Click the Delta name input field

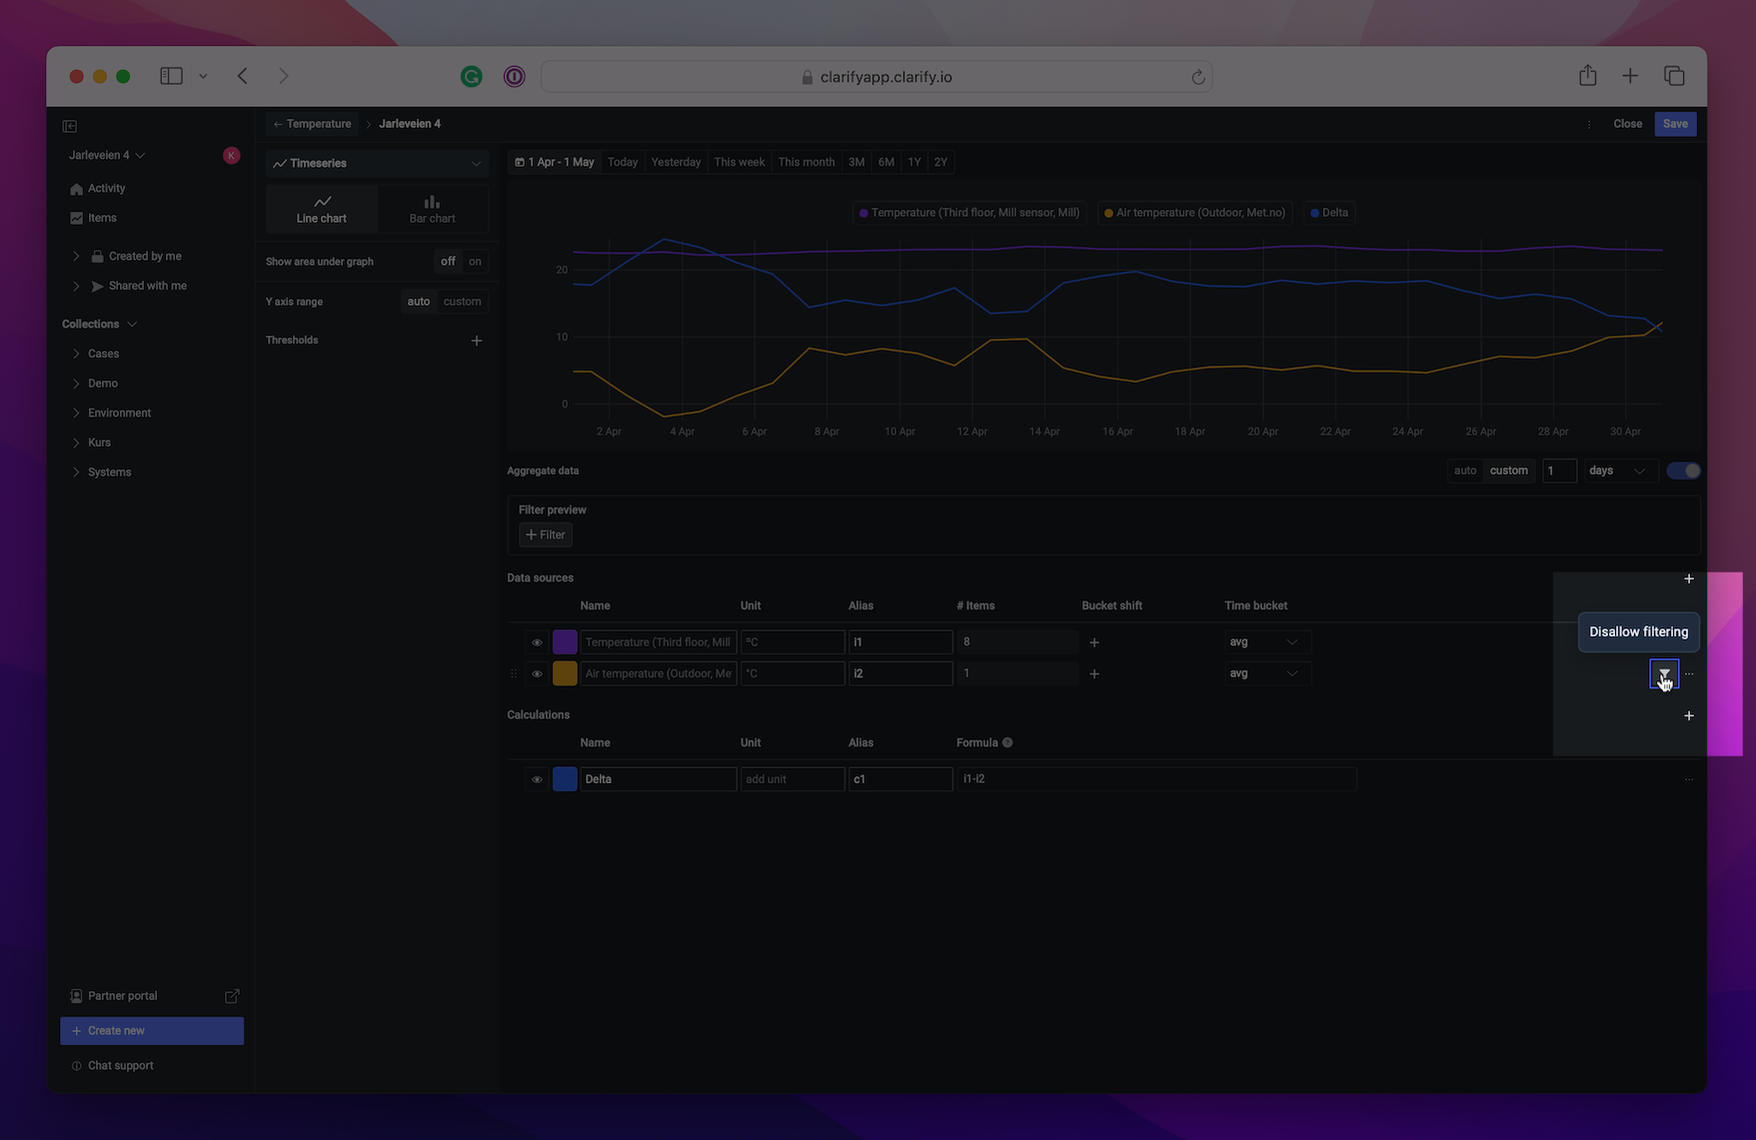pos(658,779)
